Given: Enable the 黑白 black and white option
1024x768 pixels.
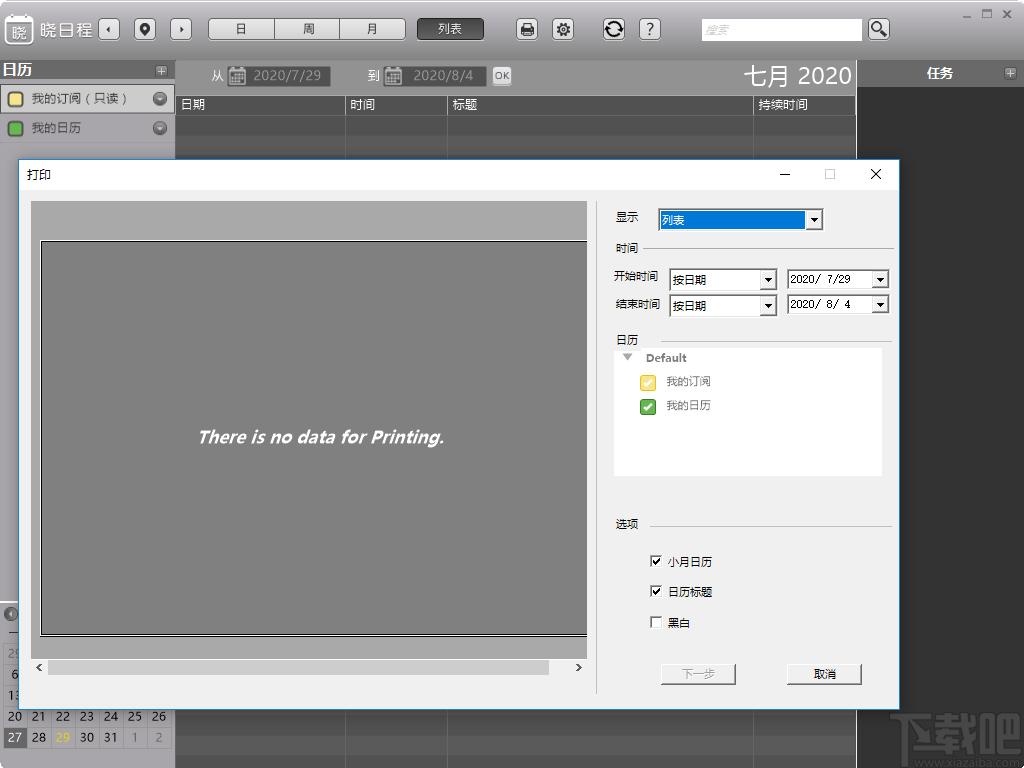Looking at the screenshot, I should (x=656, y=622).
